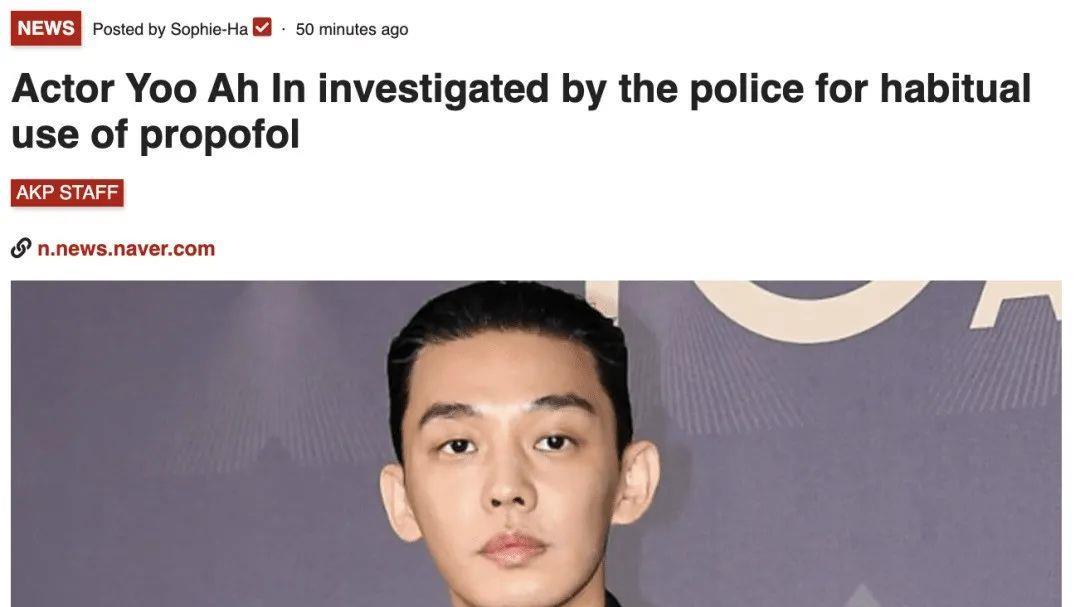Click the word 'habitual' in the headline
This screenshot has width=1080, height=607.
tap(955, 89)
